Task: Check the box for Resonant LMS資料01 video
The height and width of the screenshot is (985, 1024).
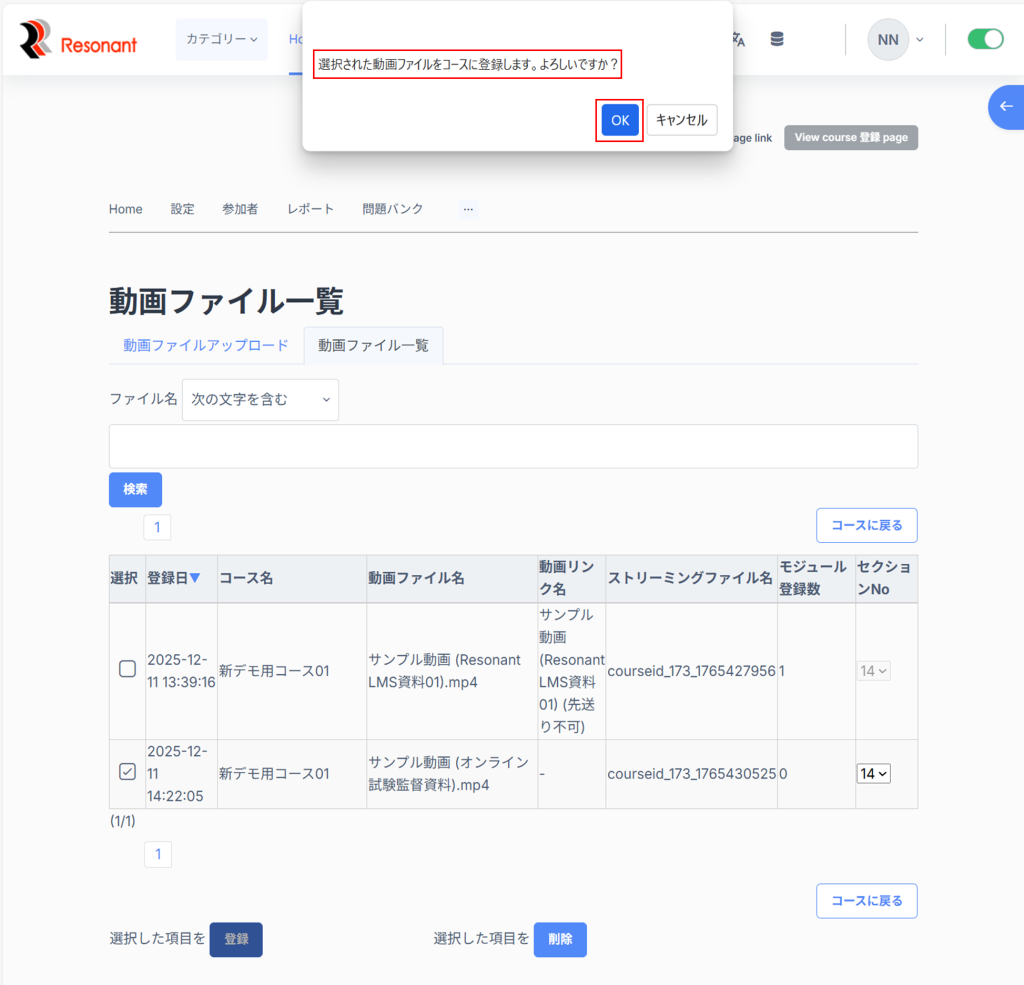Action: coord(127,670)
